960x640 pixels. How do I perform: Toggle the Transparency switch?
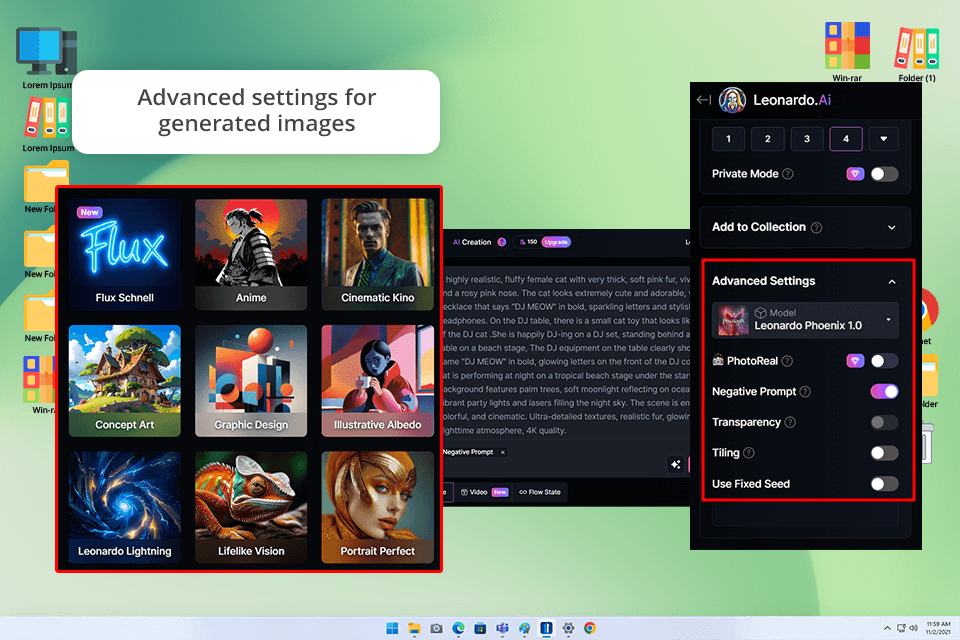(x=884, y=422)
